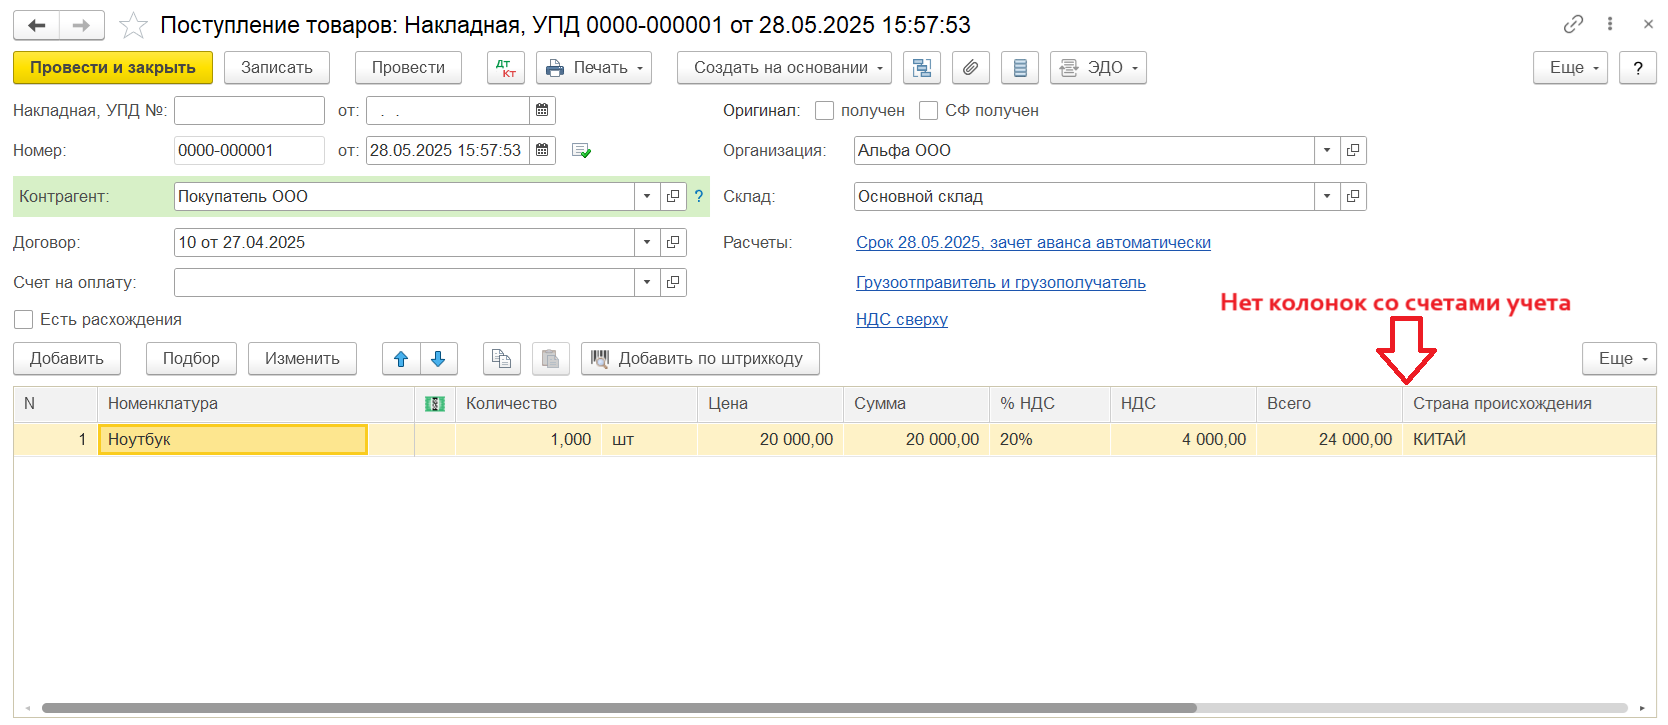Click the 'Счет на оплату' input field
Image resolution: width=1668 pixels, height=725 pixels.
404,283
